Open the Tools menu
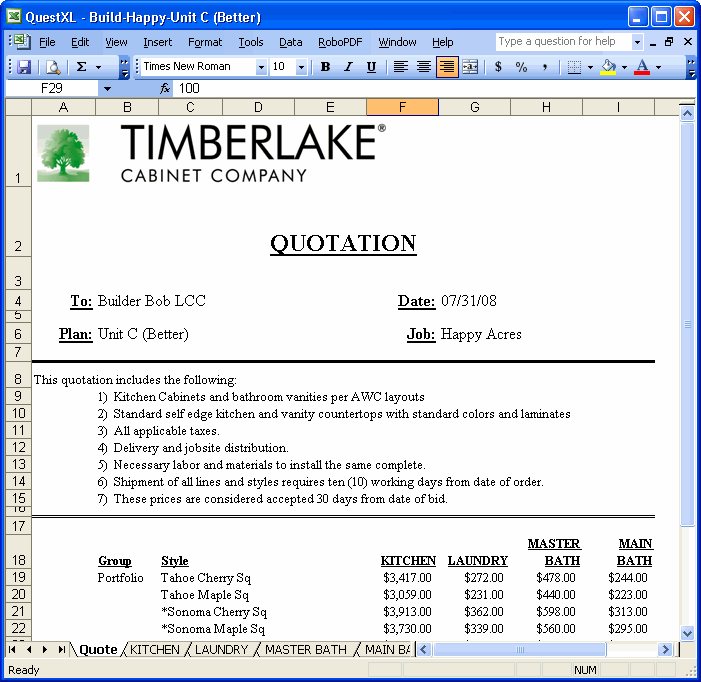The image size is (701, 682). click(x=251, y=42)
